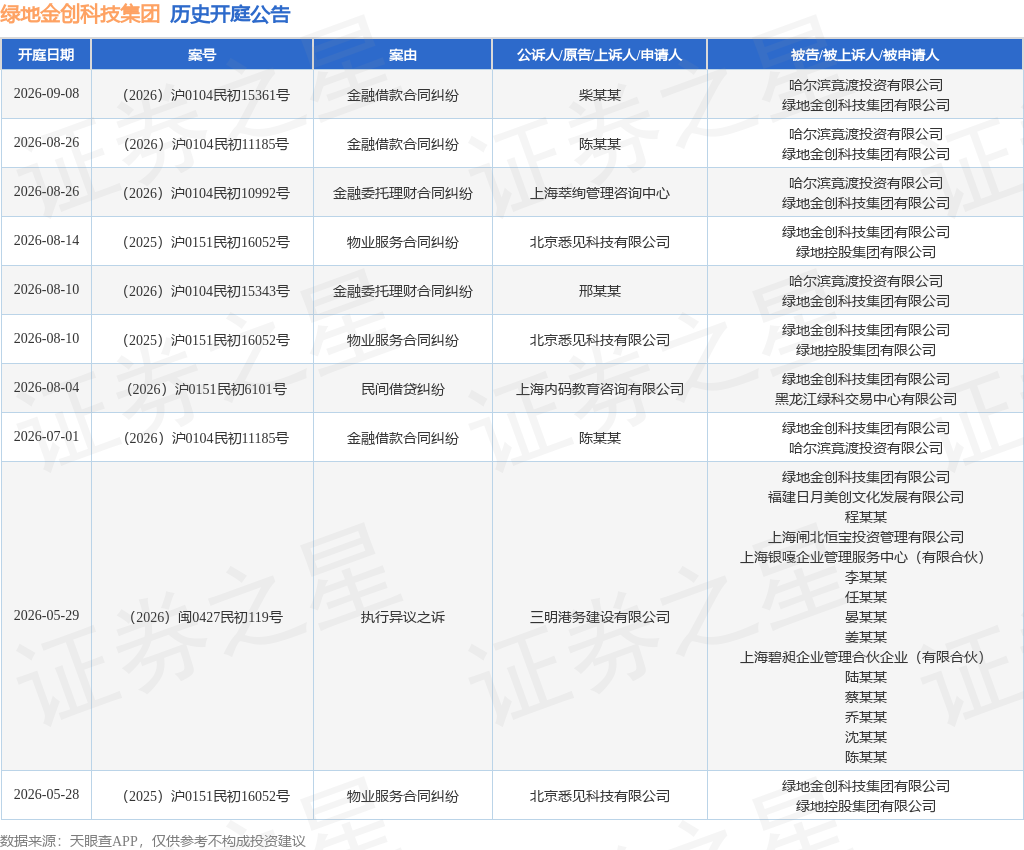1024x850 pixels.
Task: Open the 绿地金创科技集团 title link
Action: 80,14
